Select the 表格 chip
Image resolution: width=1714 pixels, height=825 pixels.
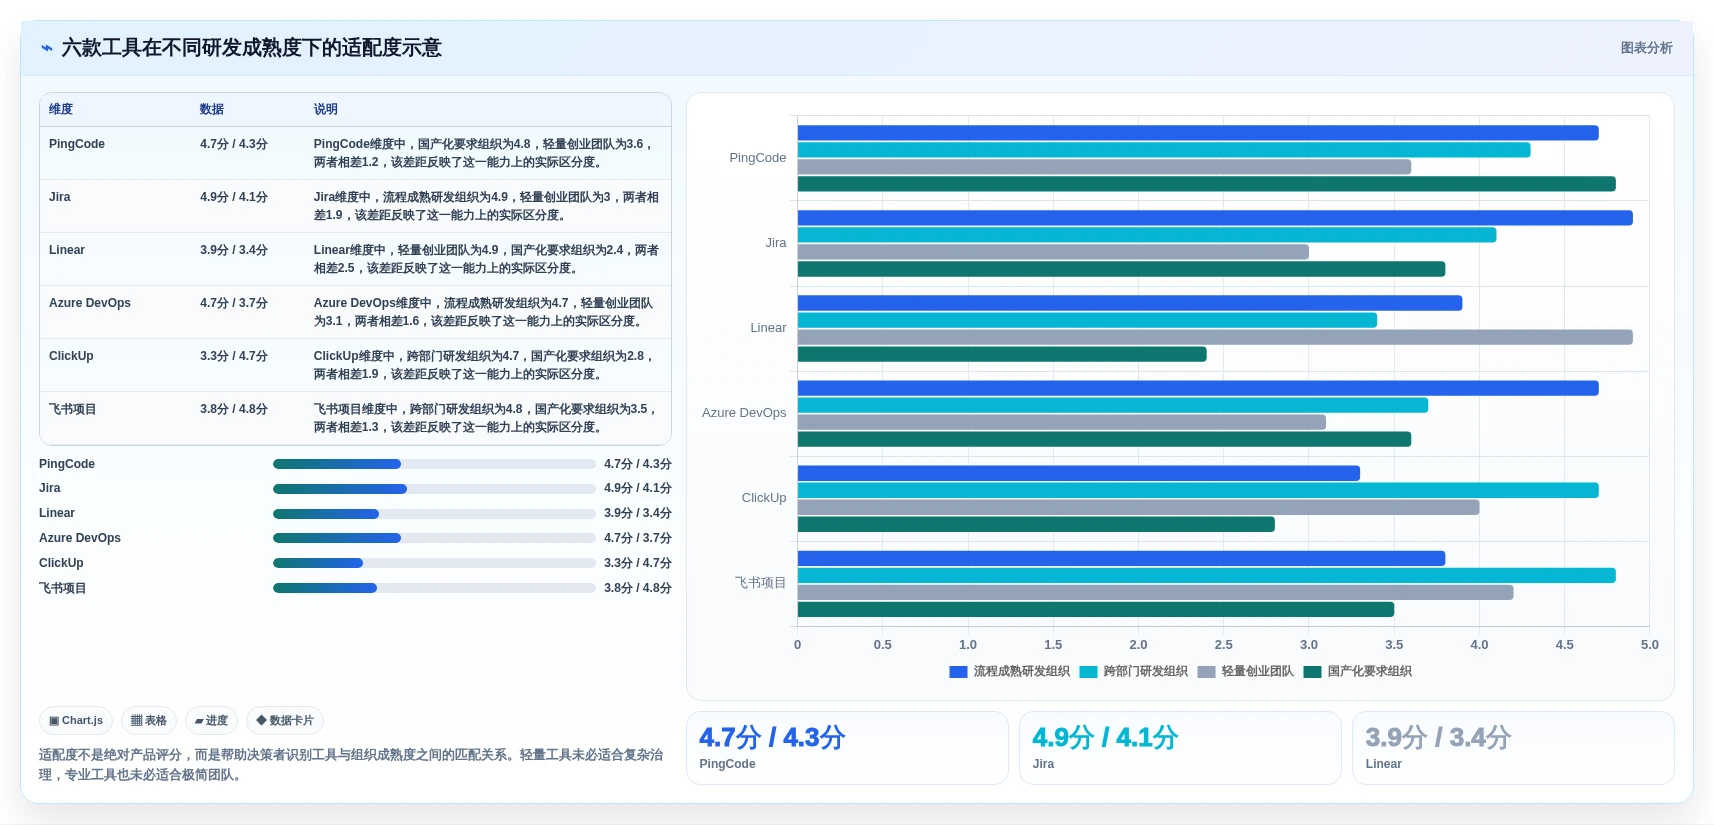point(149,720)
